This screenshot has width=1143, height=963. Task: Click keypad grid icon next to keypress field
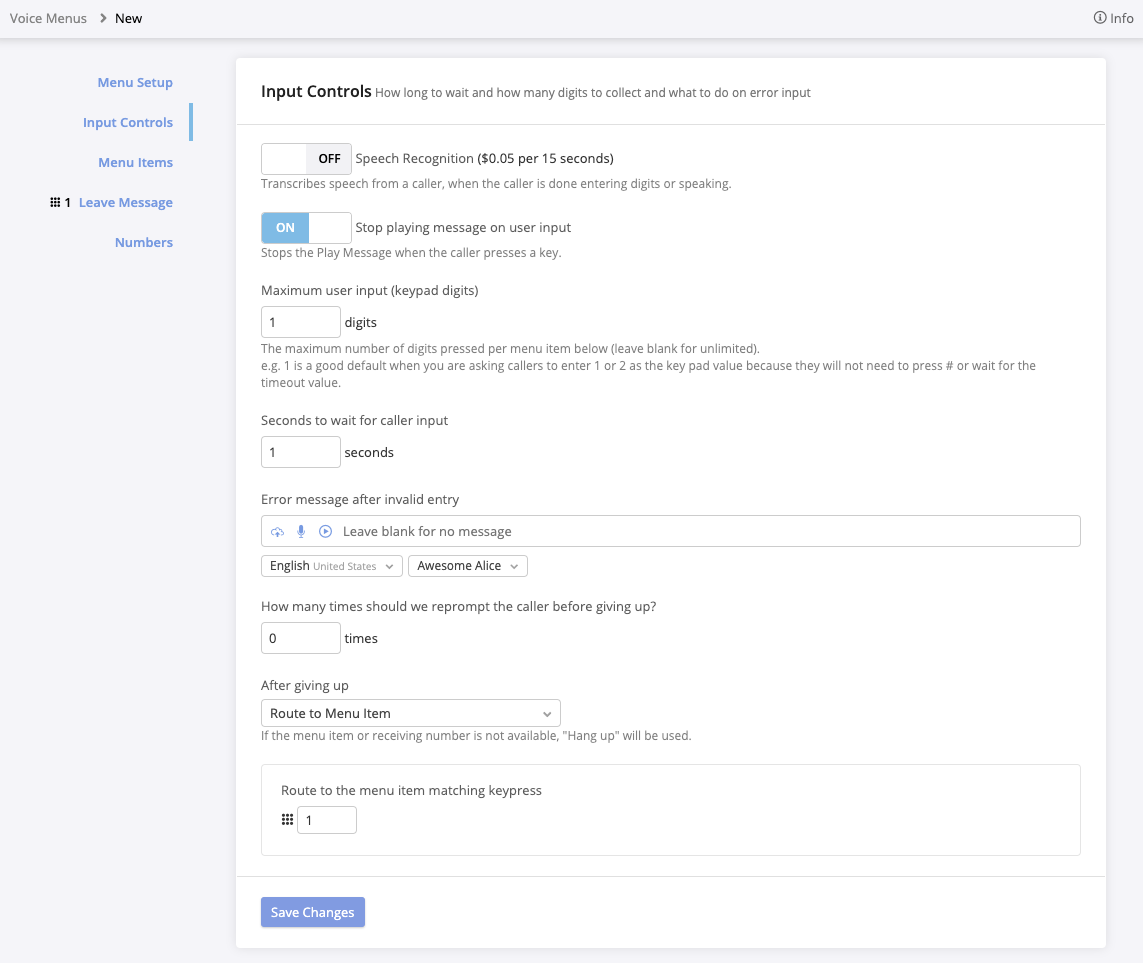287,820
